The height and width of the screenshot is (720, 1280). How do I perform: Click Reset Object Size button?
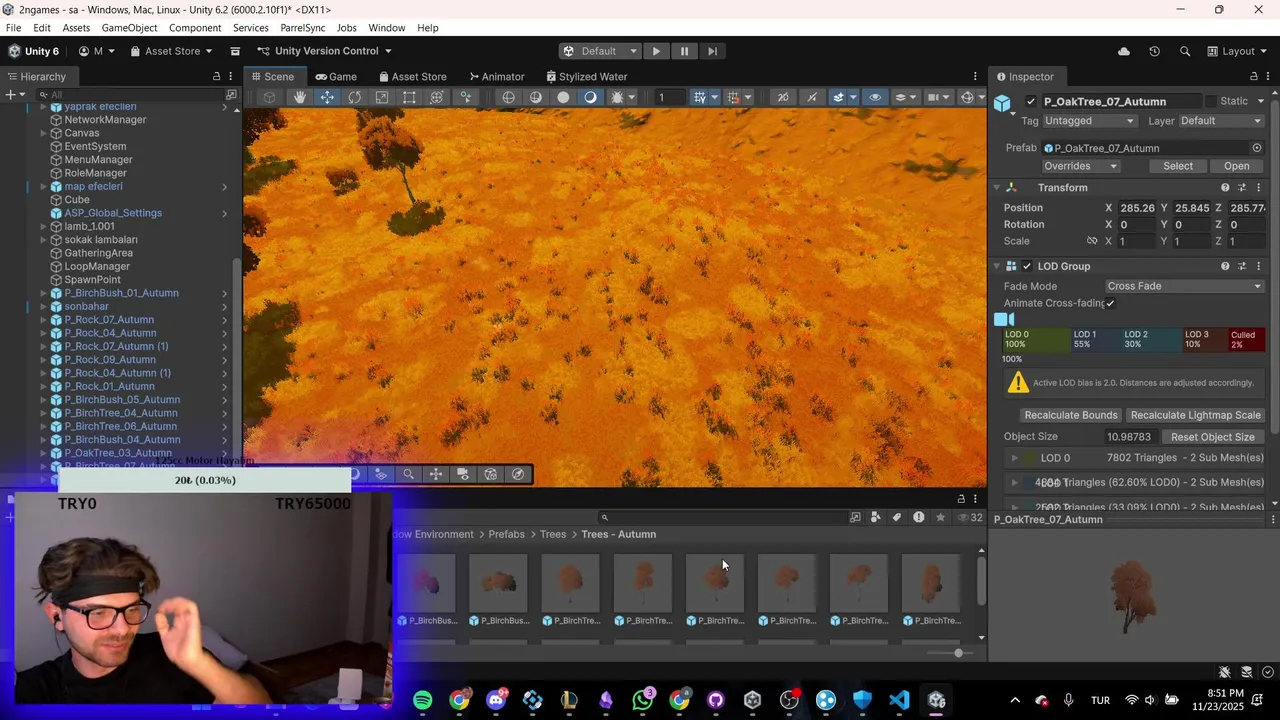(1213, 437)
